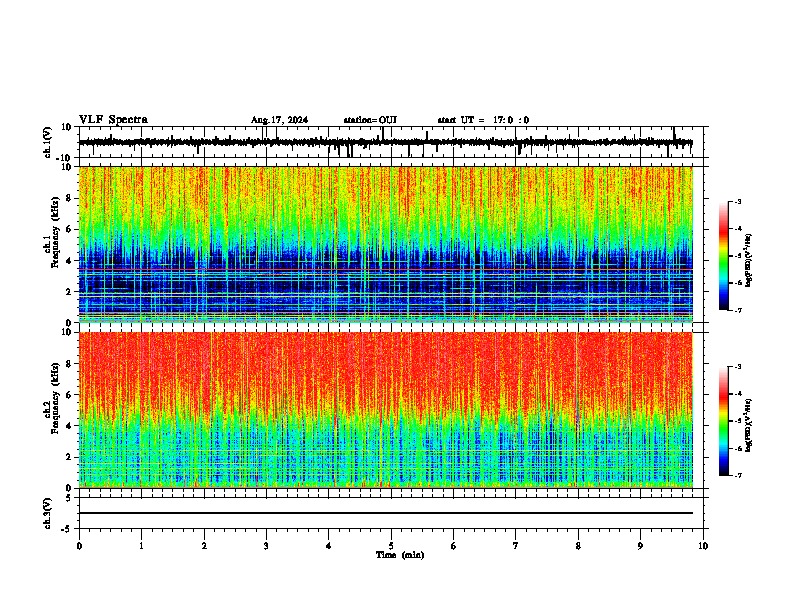The width and height of the screenshot is (792, 612).
Task: Click the "6" kHz tick on ch.1 spectrogram
Action: [x=70, y=230]
